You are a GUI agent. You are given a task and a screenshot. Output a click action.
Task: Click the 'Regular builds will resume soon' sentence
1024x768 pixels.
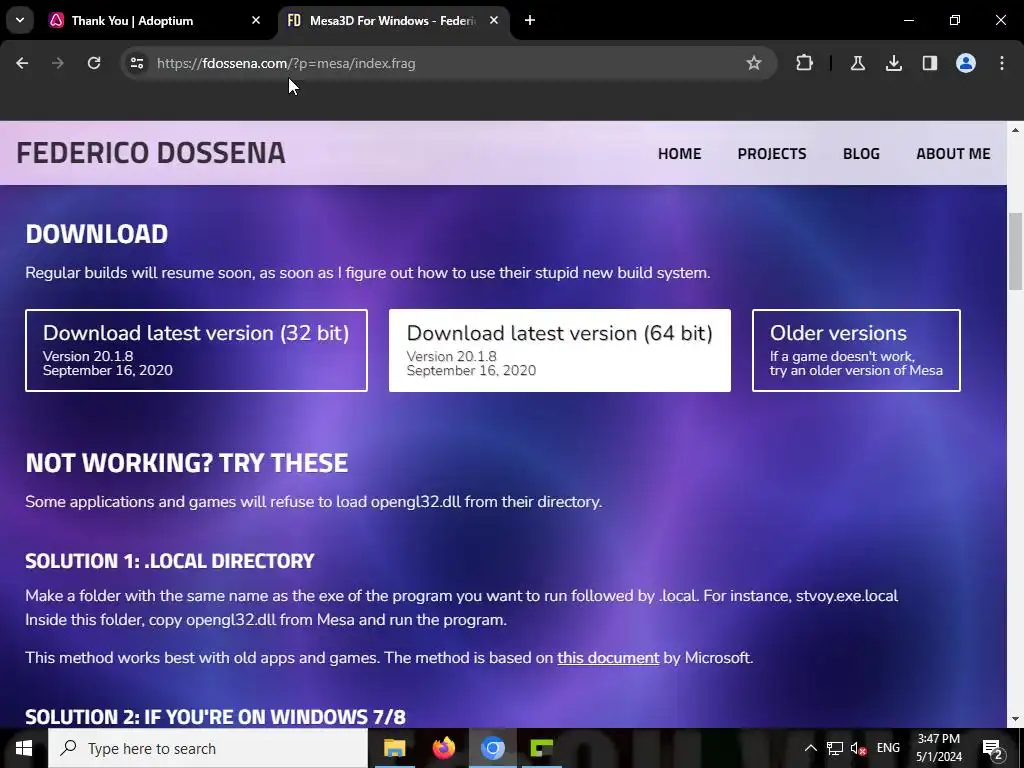coord(368,273)
